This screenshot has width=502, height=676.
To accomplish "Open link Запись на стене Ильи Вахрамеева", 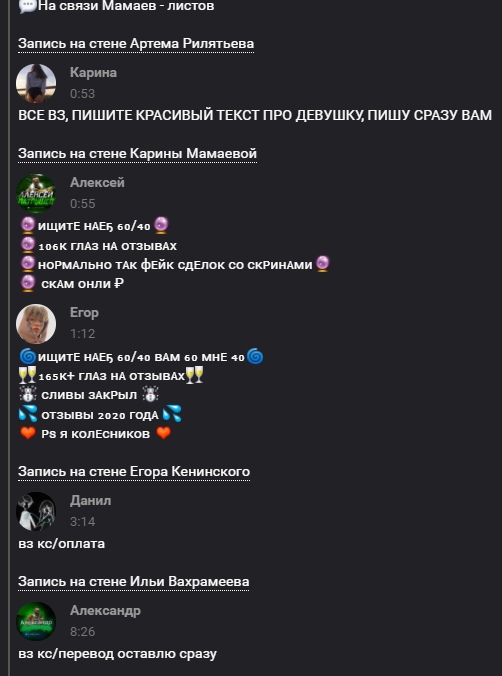I will pyautogui.click(x=134, y=582).
